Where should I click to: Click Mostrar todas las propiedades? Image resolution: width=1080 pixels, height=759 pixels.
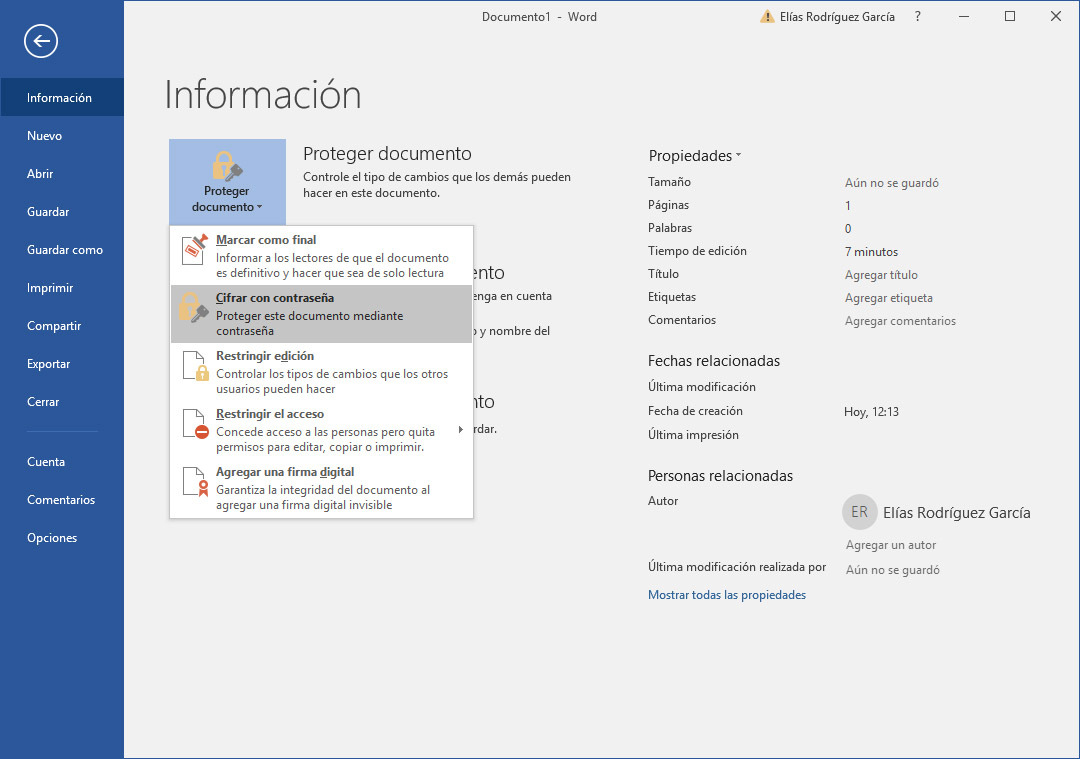click(x=726, y=594)
